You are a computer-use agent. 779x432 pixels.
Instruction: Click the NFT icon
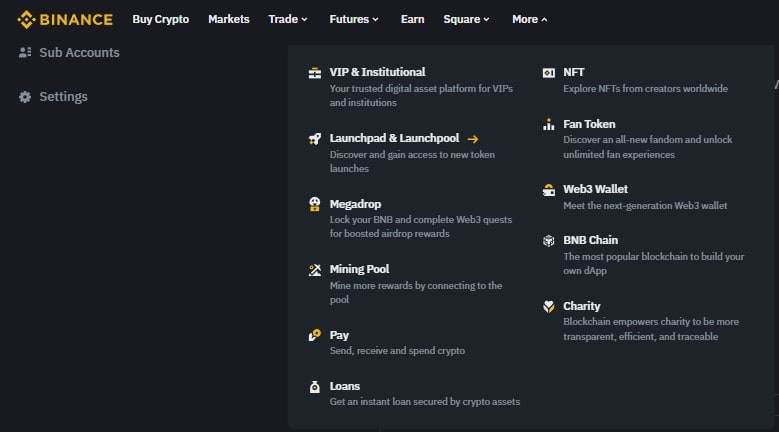coord(548,73)
